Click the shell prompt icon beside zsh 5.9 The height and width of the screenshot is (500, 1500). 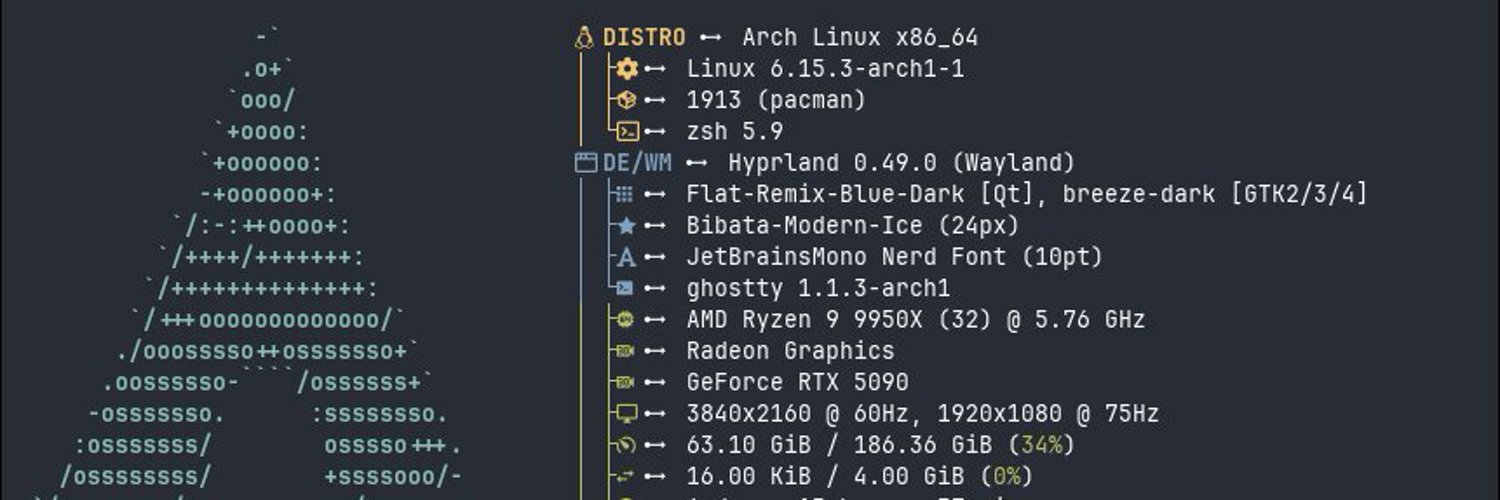(x=627, y=131)
